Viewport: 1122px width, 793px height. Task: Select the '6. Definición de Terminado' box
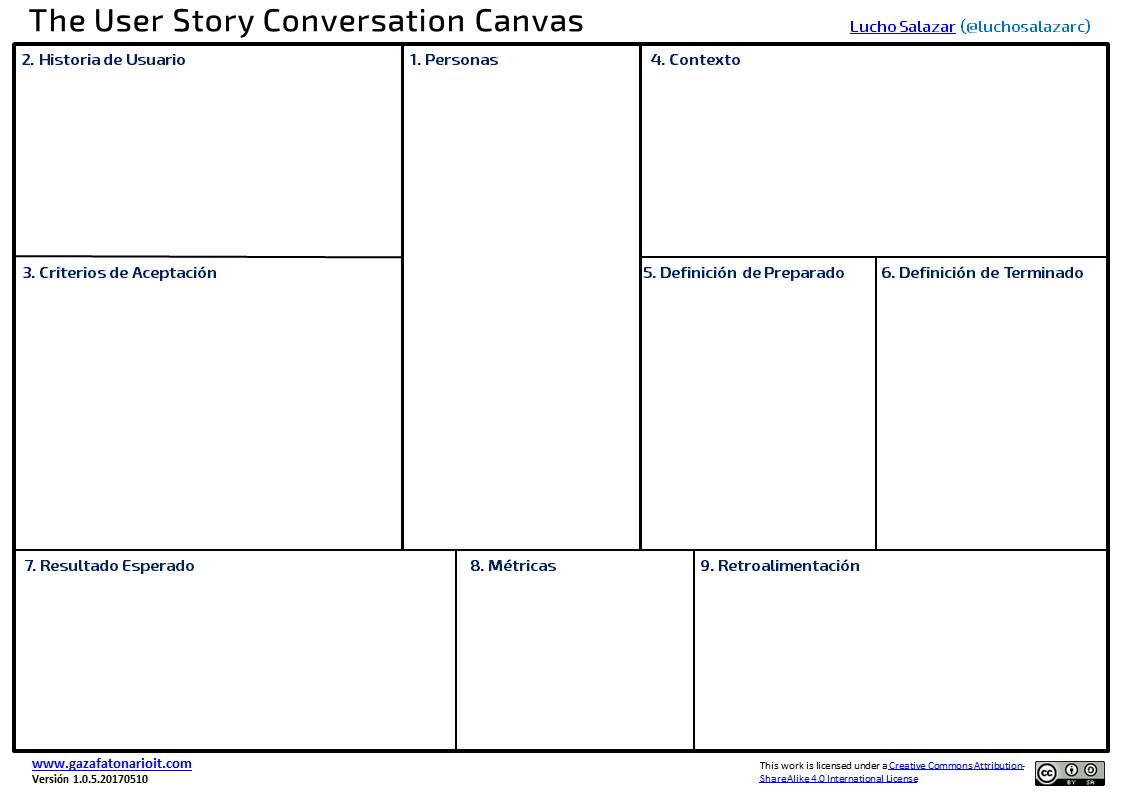click(x=992, y=404)
